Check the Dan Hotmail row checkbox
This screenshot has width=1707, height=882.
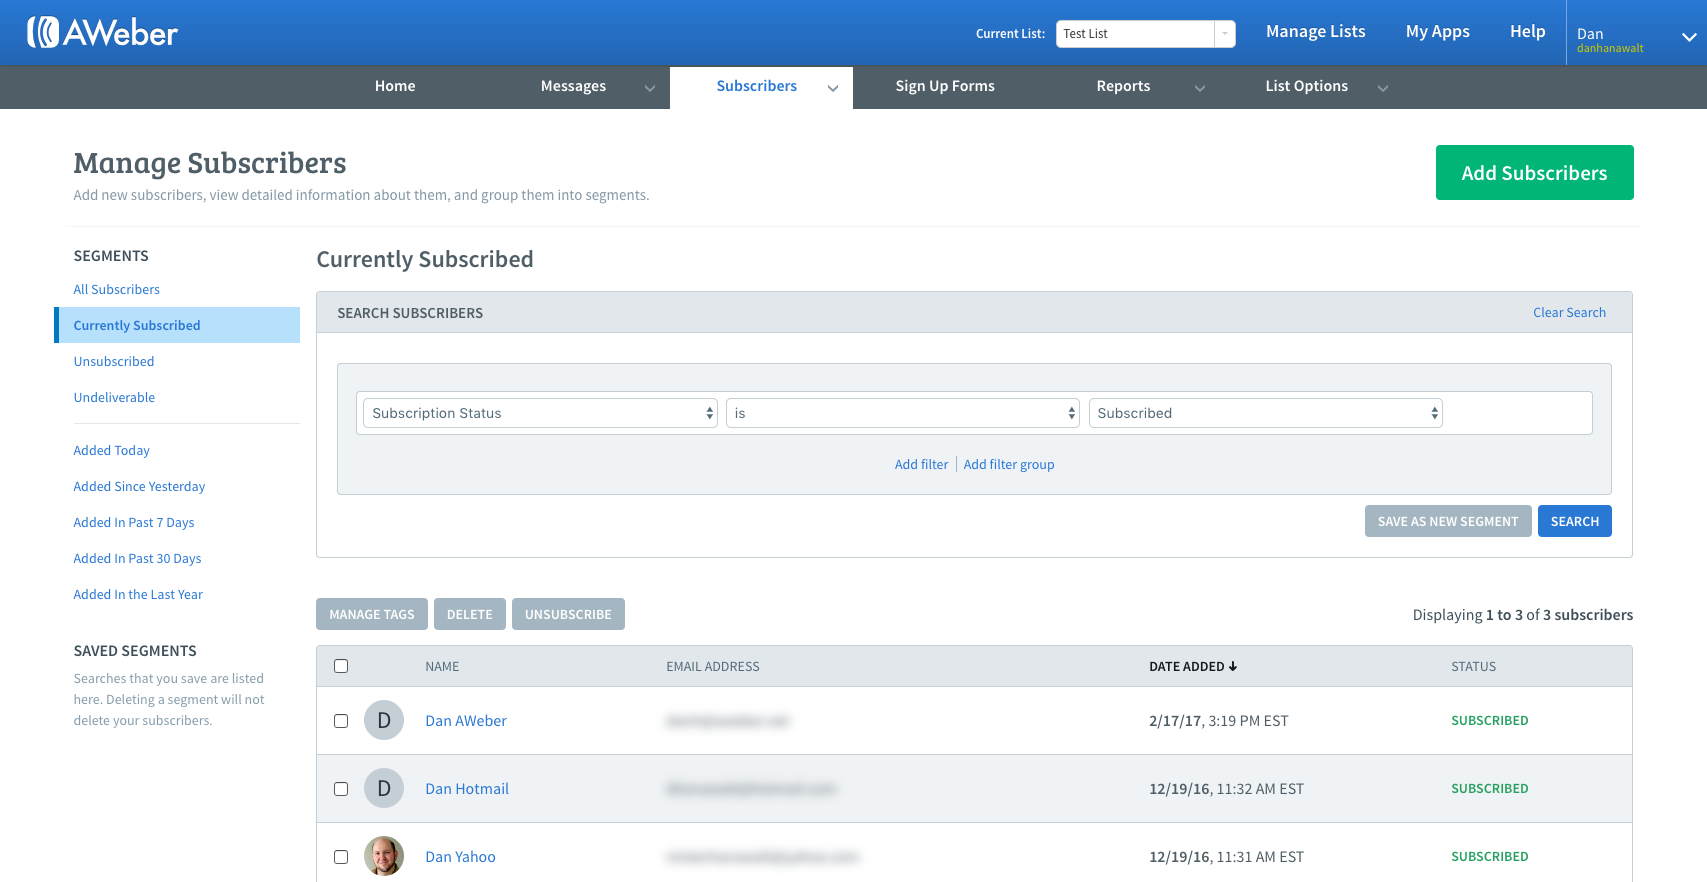[x=341, y=789]
